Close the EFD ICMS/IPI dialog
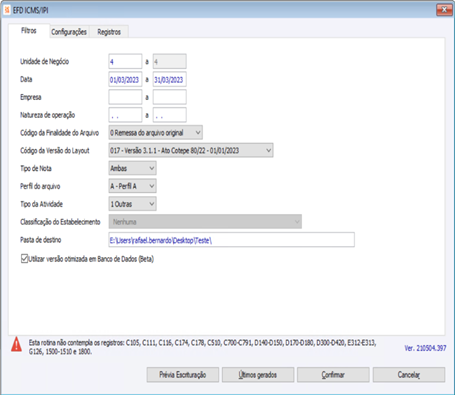Screen dimensions: 455x395 click(x=444, y=10)
